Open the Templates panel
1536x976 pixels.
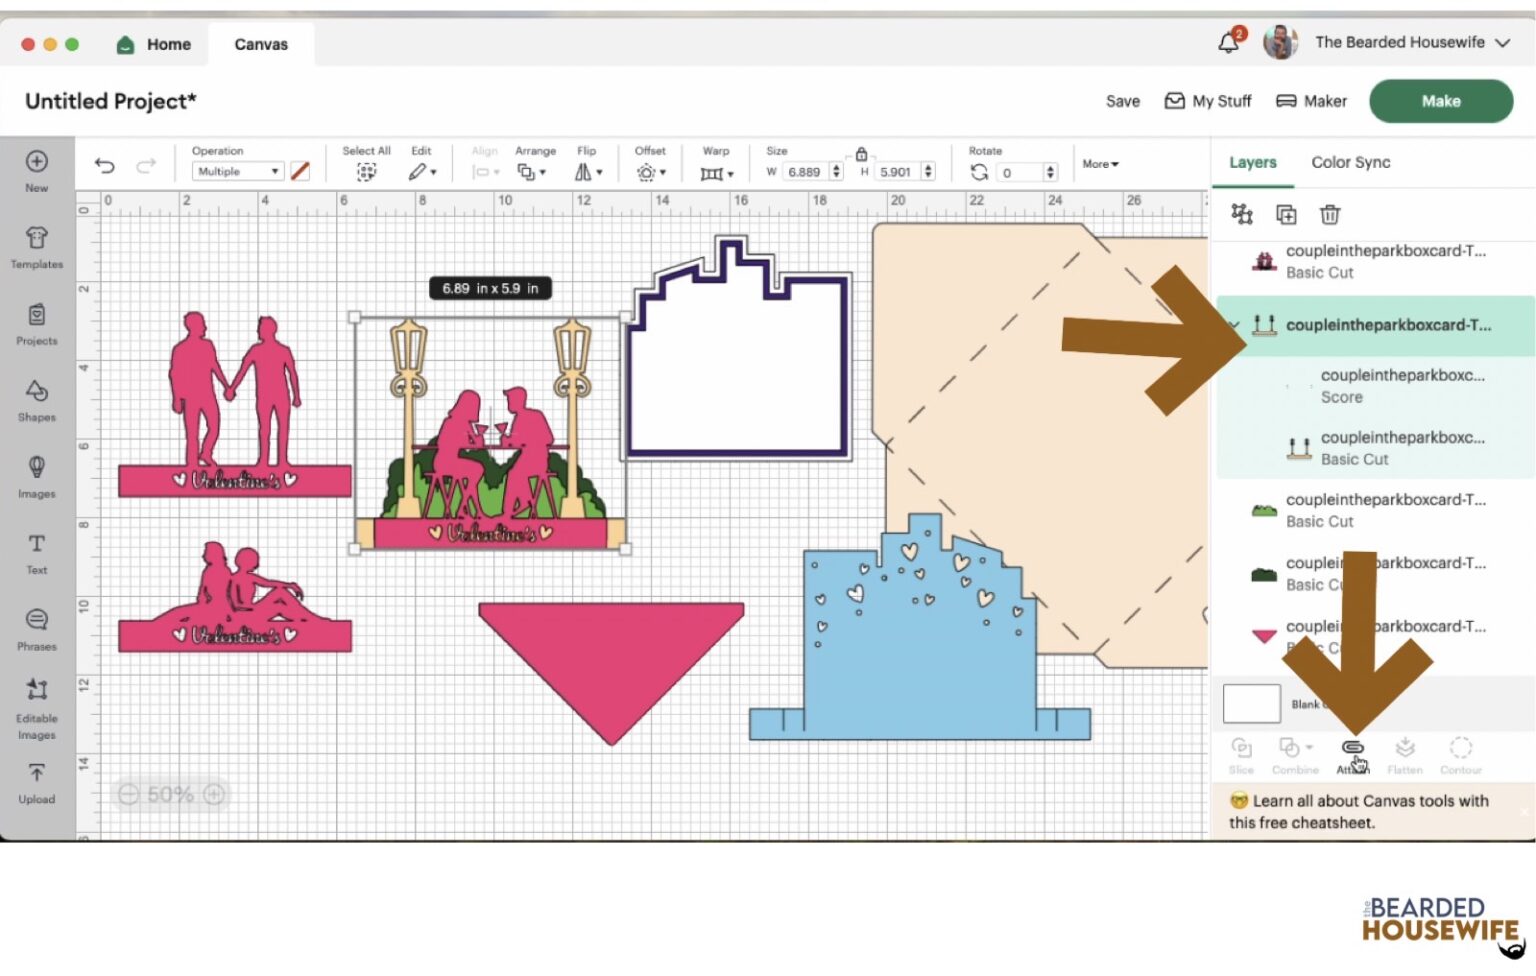(37, 246)
